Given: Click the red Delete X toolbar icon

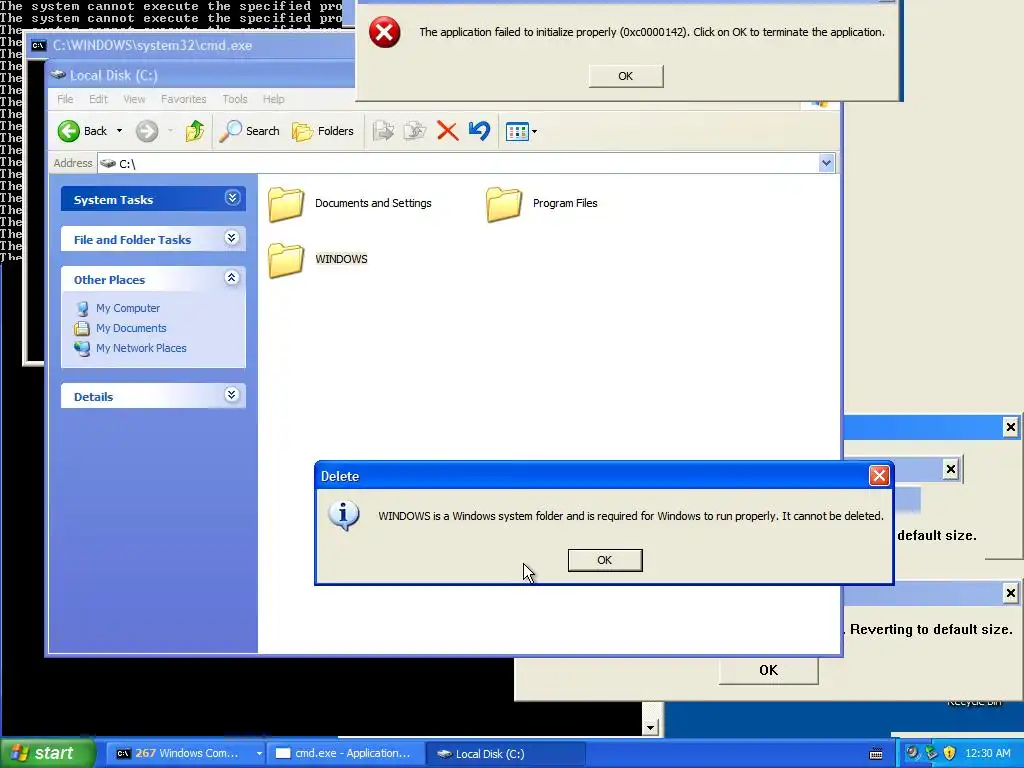Looking at the screenshot, I should pos(447,131).
